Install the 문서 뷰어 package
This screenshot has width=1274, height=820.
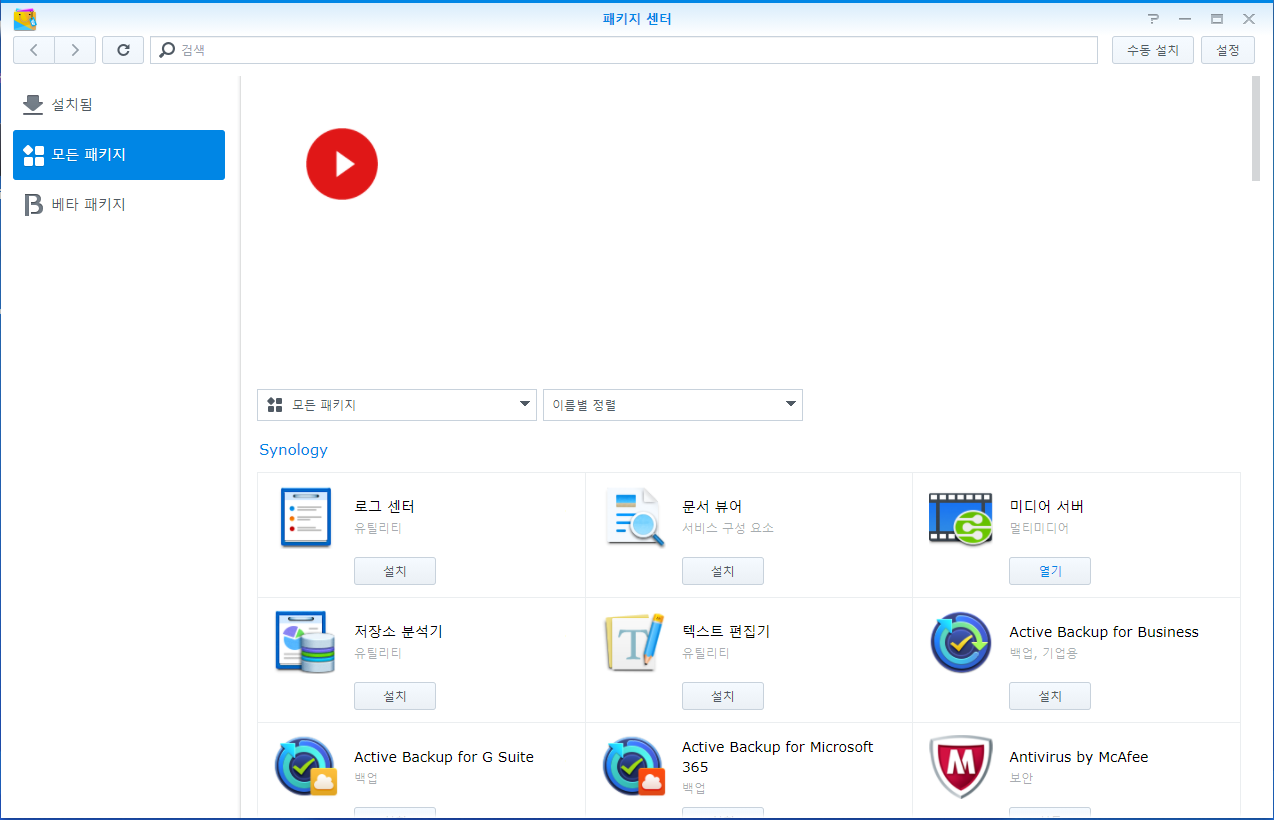click(723, 571)
